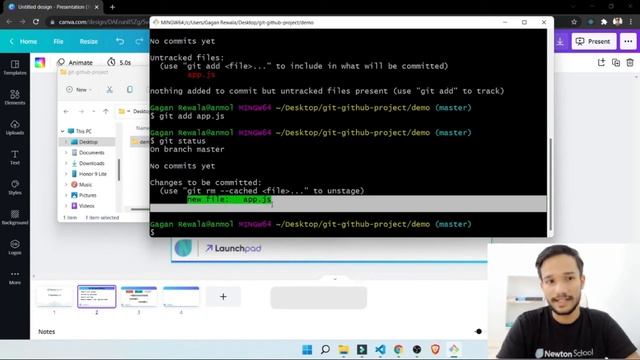Select Downloads in Explorer navigation pane
This screenshot has width=640, height=360.
coord(91,163)
